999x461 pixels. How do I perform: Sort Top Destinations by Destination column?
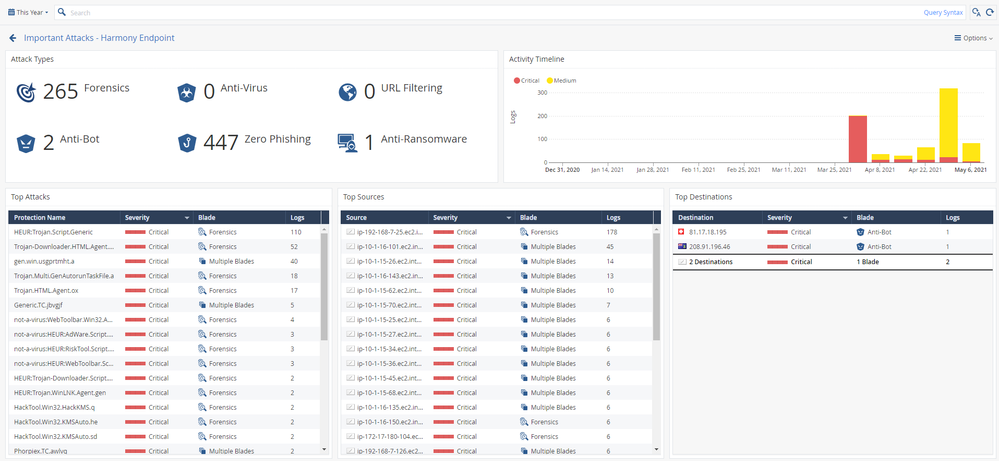click(717, 218)
